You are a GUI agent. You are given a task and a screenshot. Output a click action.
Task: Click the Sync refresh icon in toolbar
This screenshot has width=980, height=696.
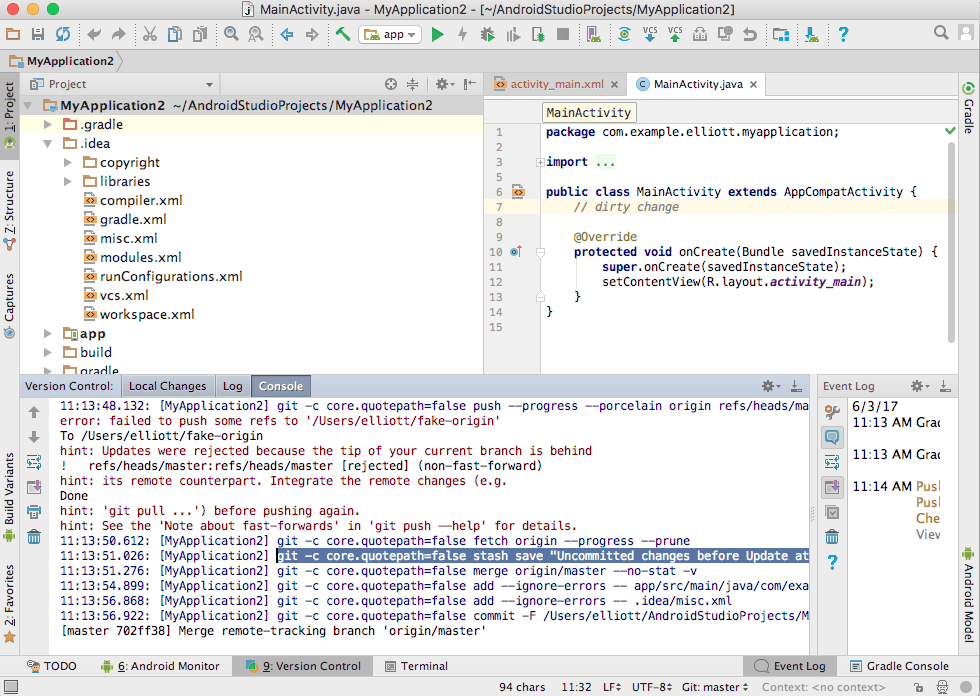(x=63, y=35)
